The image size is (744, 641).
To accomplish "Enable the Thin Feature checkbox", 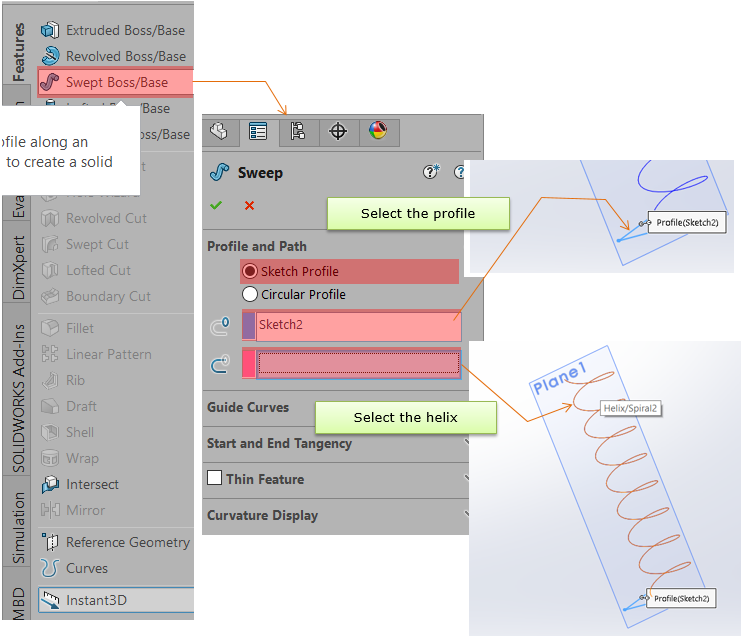I will point(214,477).
